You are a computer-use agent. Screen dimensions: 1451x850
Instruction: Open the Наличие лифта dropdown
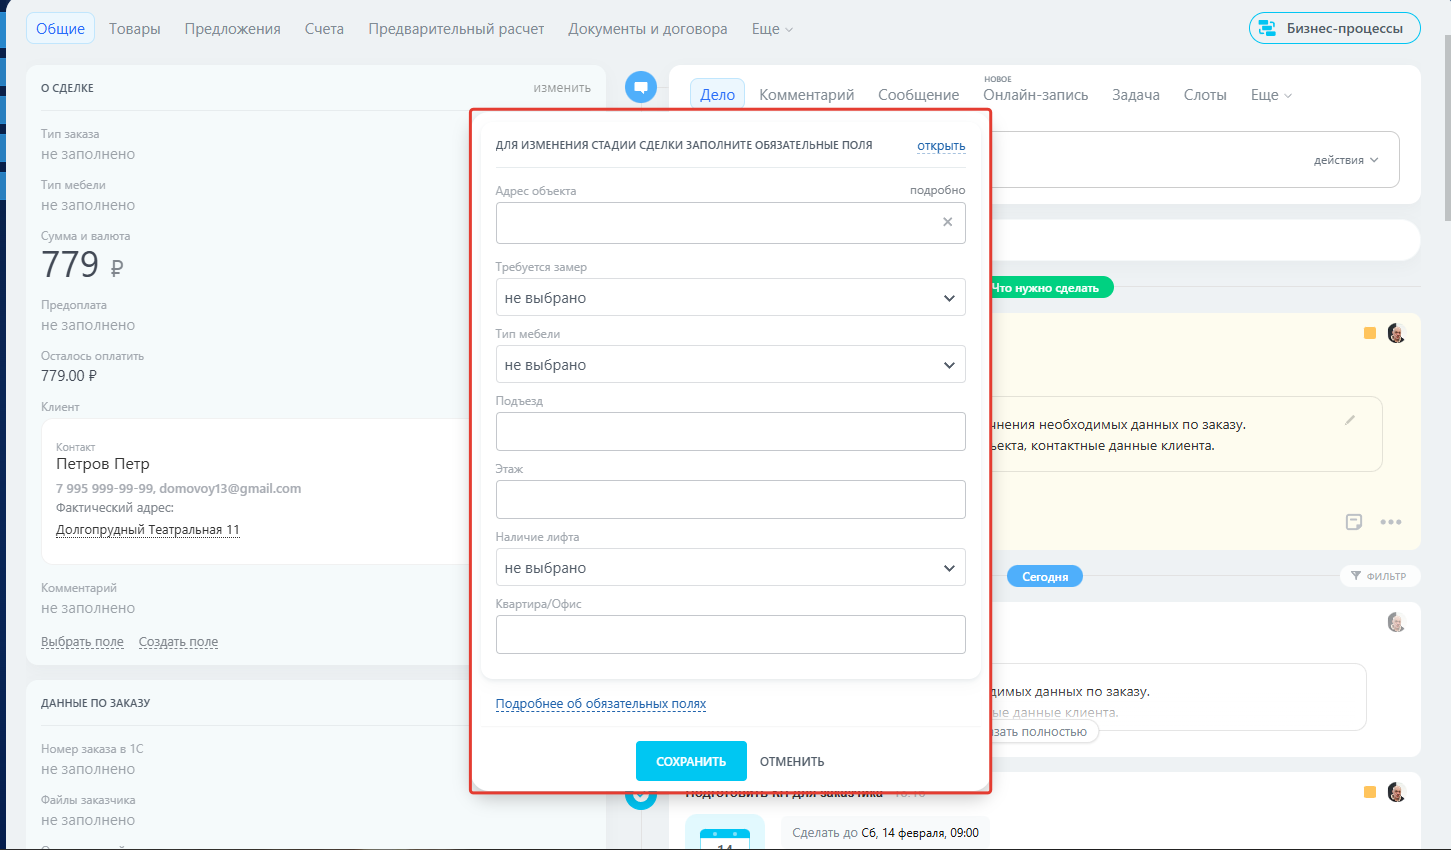coord(730,568)
